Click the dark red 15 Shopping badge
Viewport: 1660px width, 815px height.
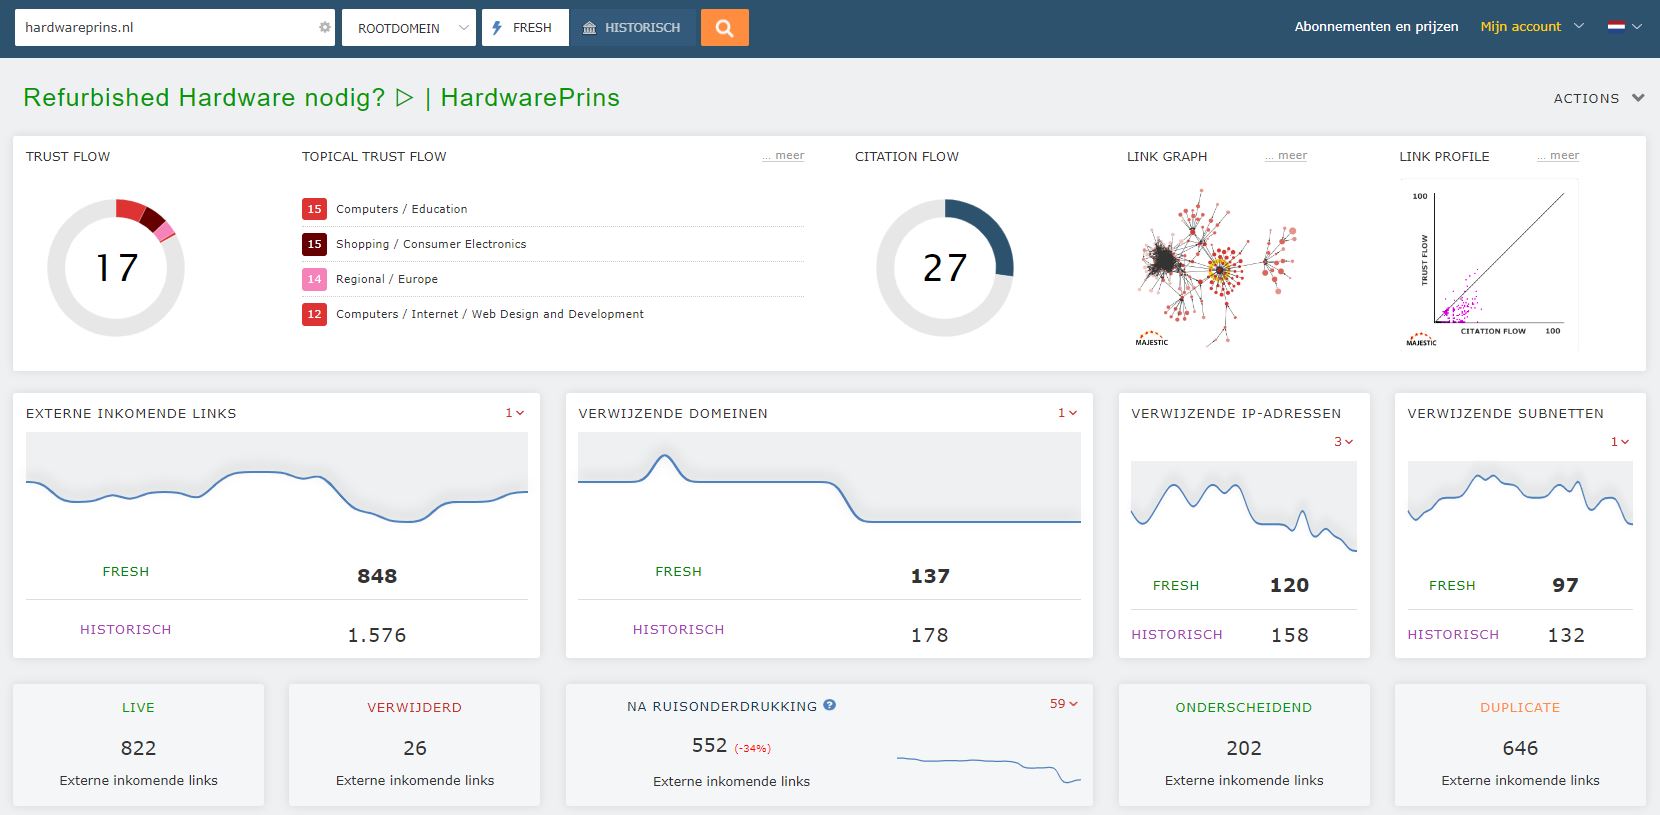tap(314, 244)
